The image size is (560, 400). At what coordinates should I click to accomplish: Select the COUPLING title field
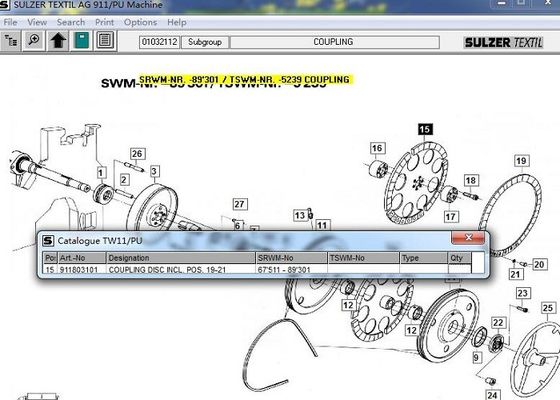tap(335, 42)
